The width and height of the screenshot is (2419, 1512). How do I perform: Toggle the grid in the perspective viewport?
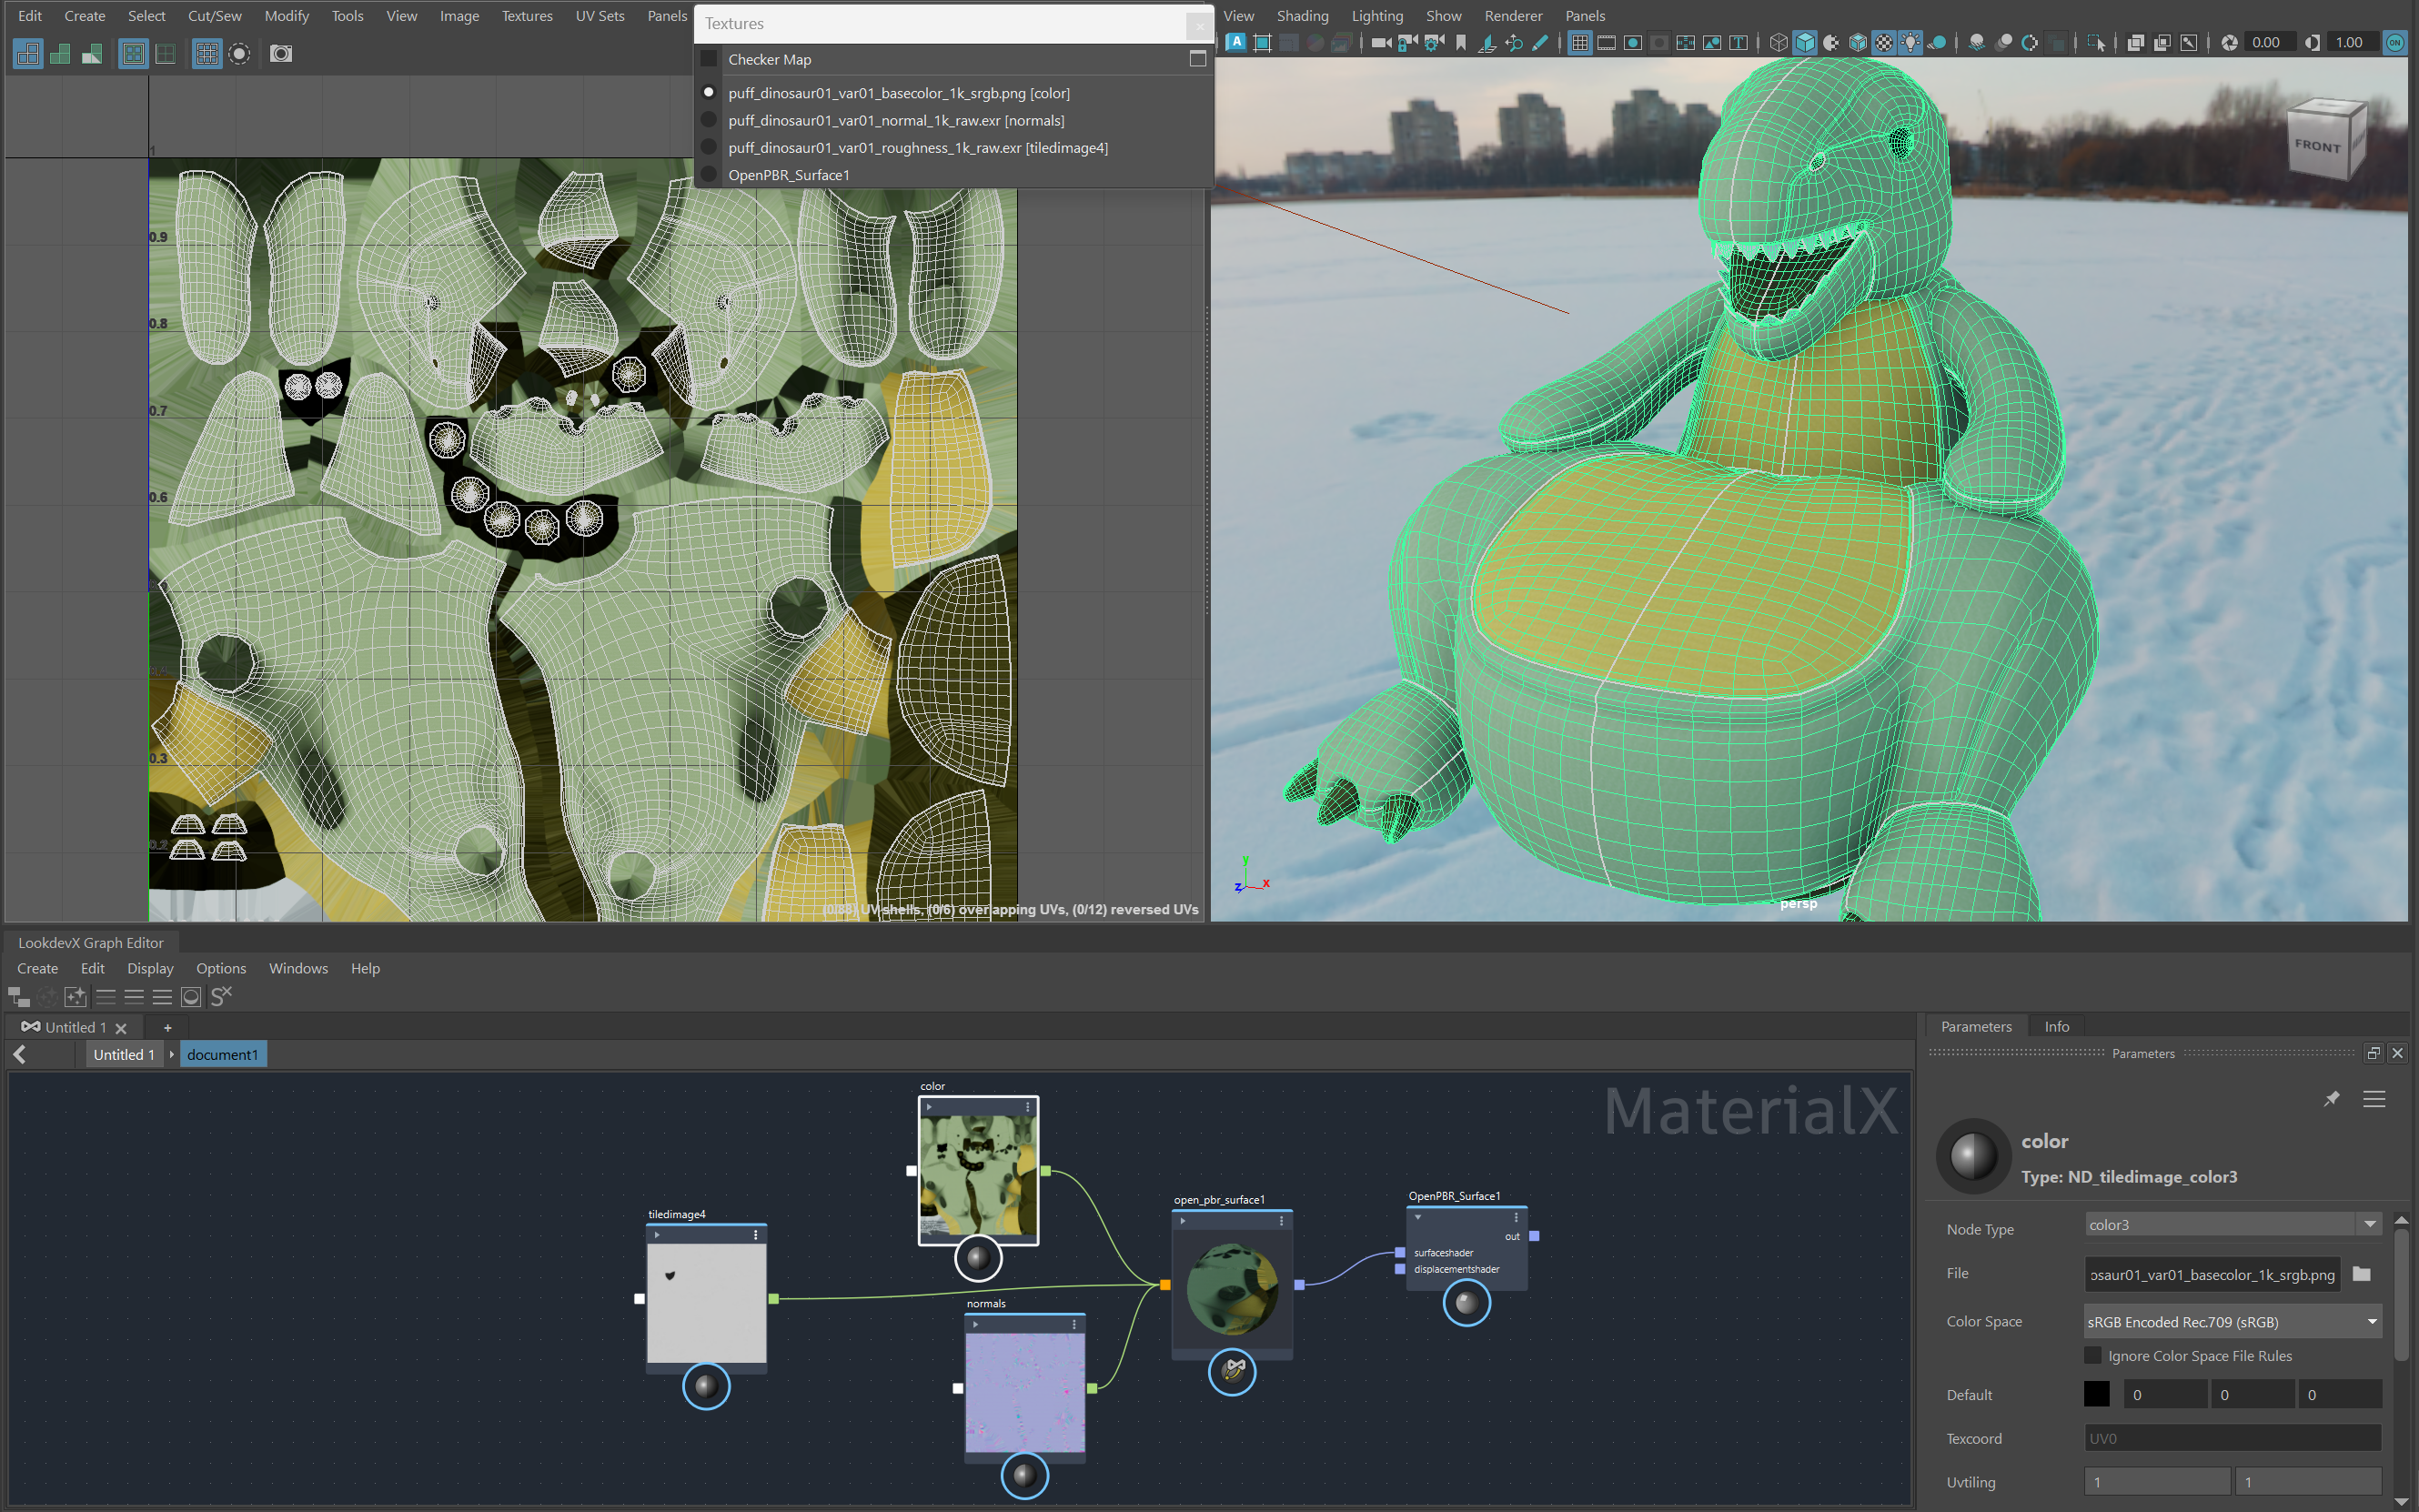[1582, 44]
